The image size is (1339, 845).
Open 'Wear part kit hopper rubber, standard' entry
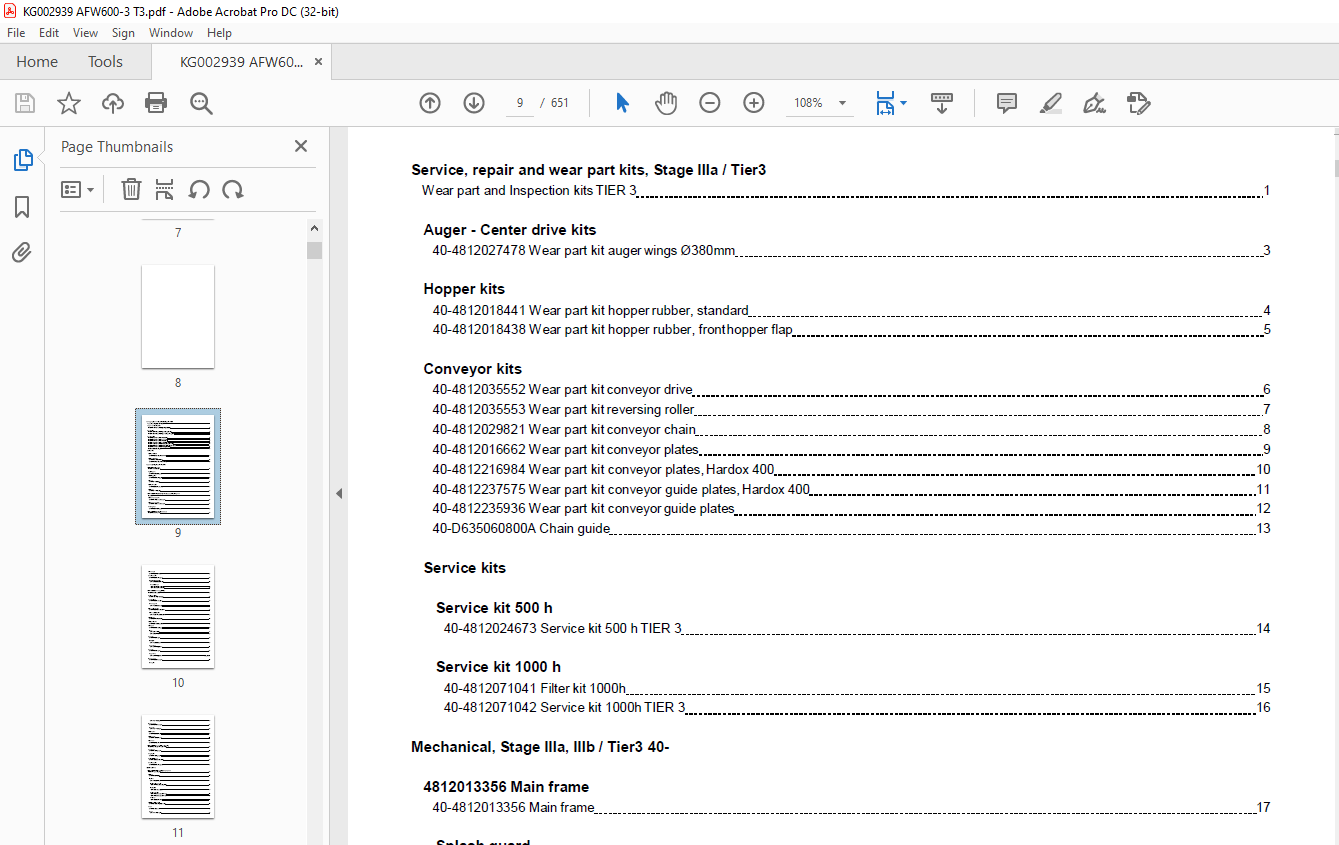coord(851,310)
